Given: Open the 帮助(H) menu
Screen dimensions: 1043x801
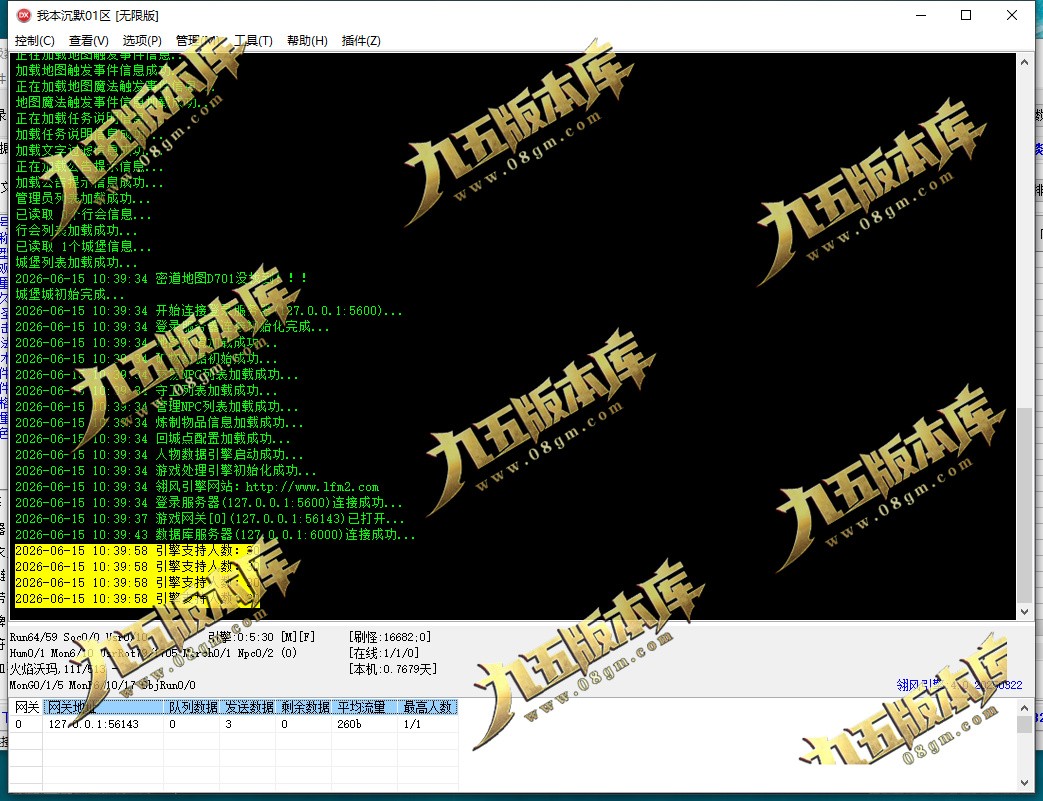Looking at the screenshot, I should [x=307, y=41].
